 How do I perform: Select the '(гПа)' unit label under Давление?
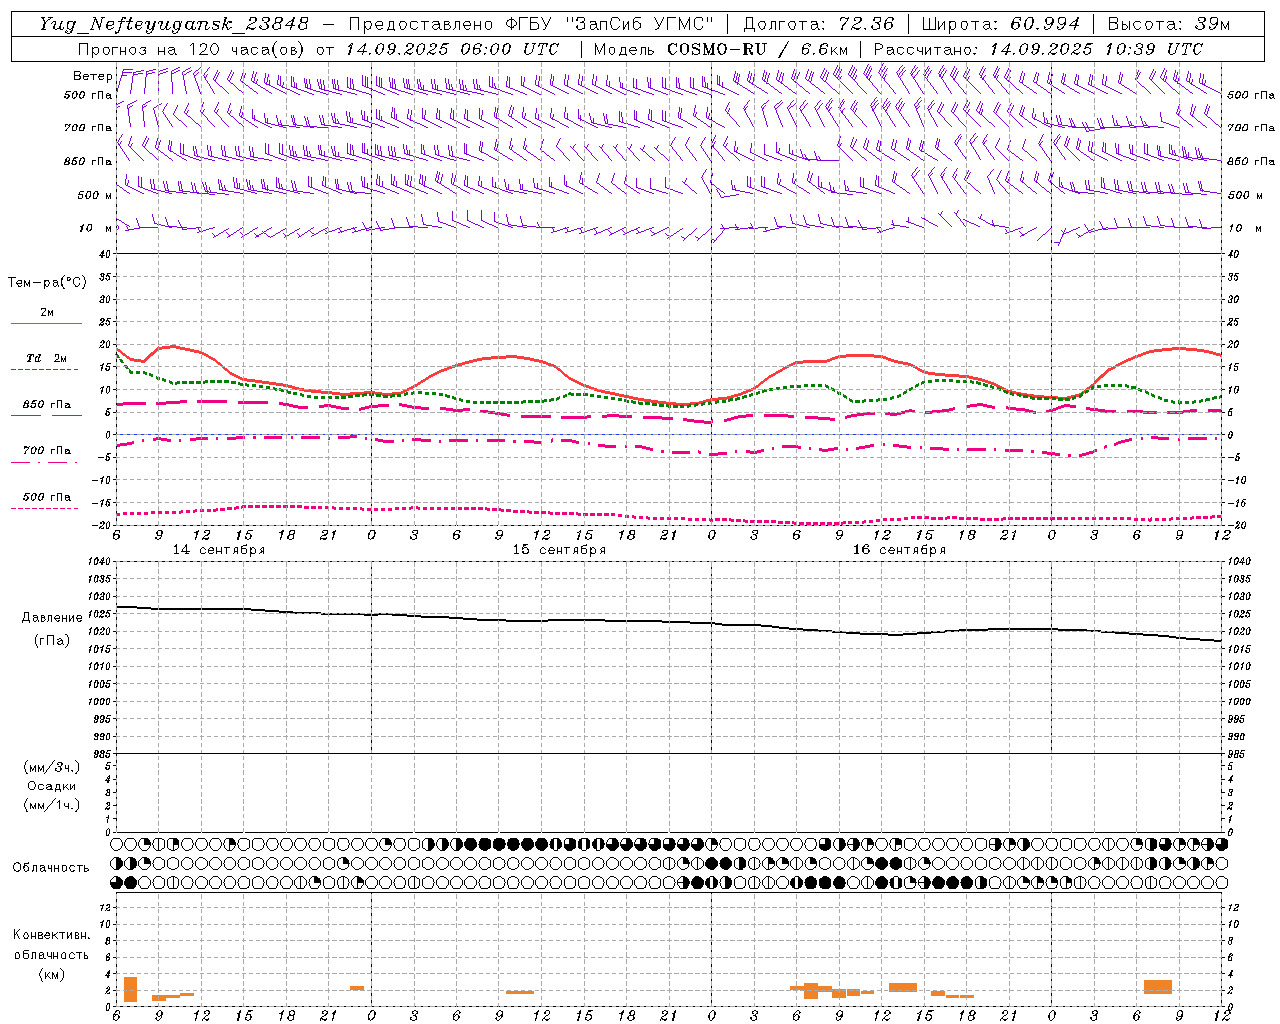(52, 640)
